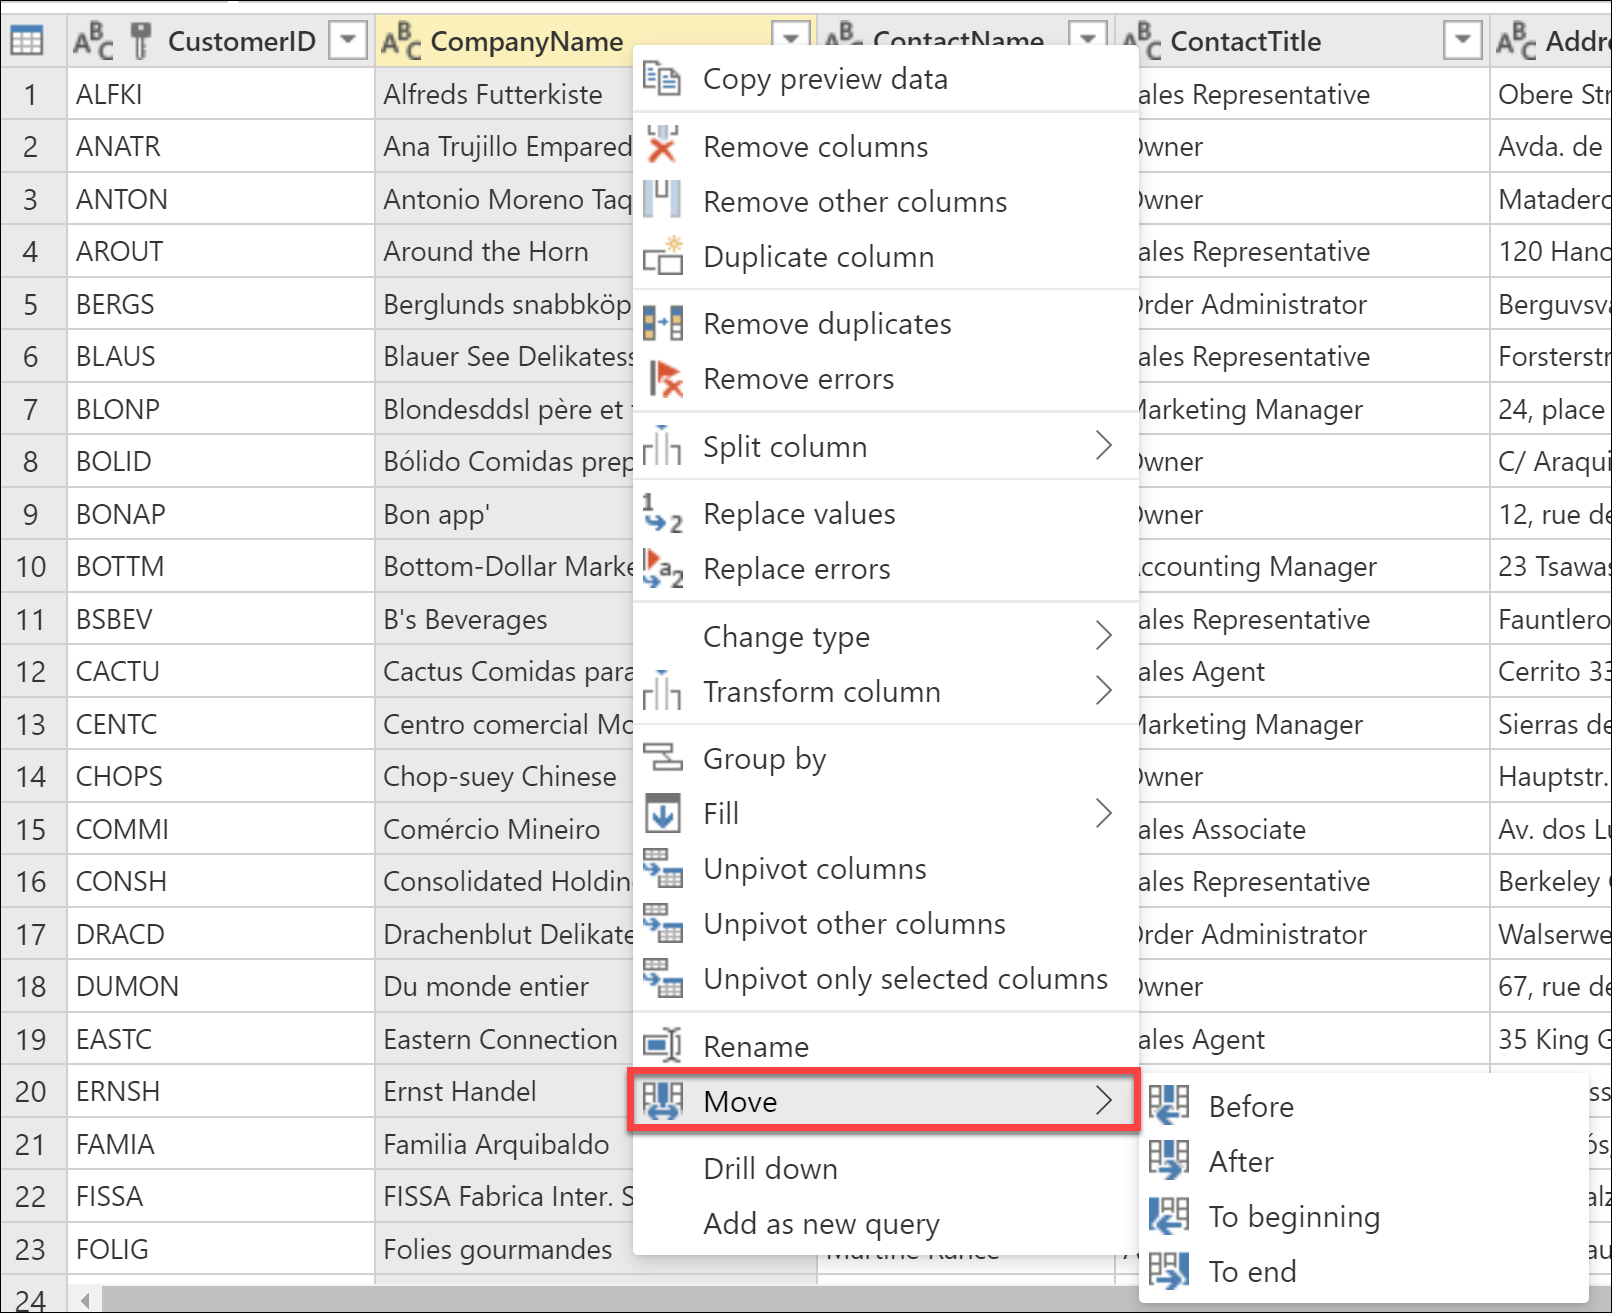Click the CompanyName data type icon

401,41
